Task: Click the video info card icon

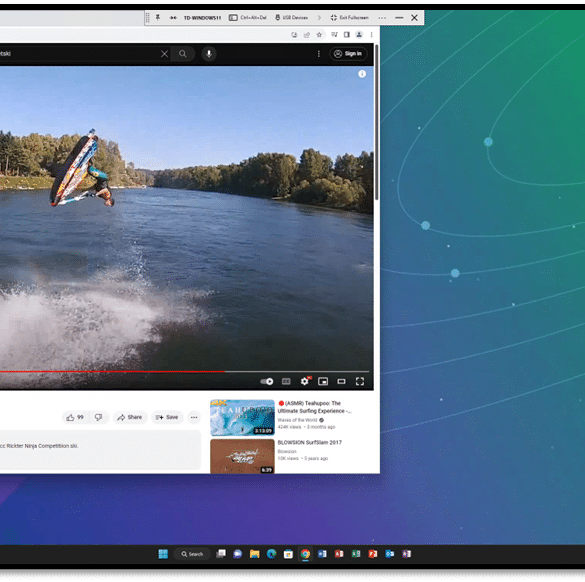Action: tap(362, 74)
